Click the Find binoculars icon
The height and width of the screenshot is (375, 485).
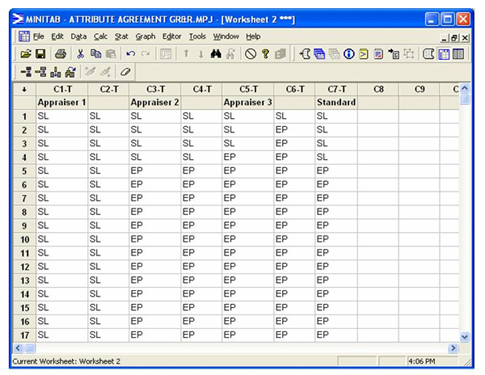click(x=216, y=54)
